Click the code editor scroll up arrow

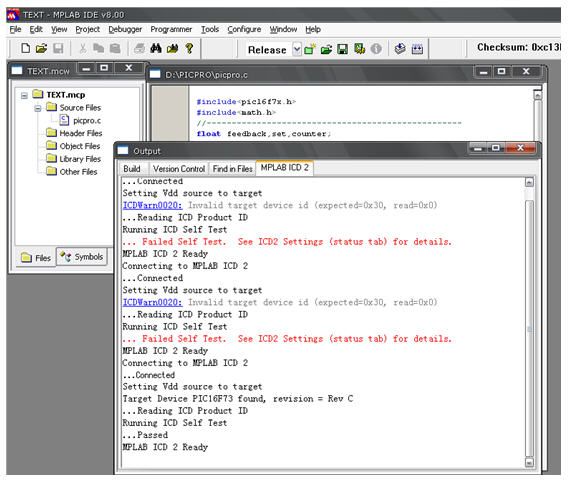[x=537, y=96]
